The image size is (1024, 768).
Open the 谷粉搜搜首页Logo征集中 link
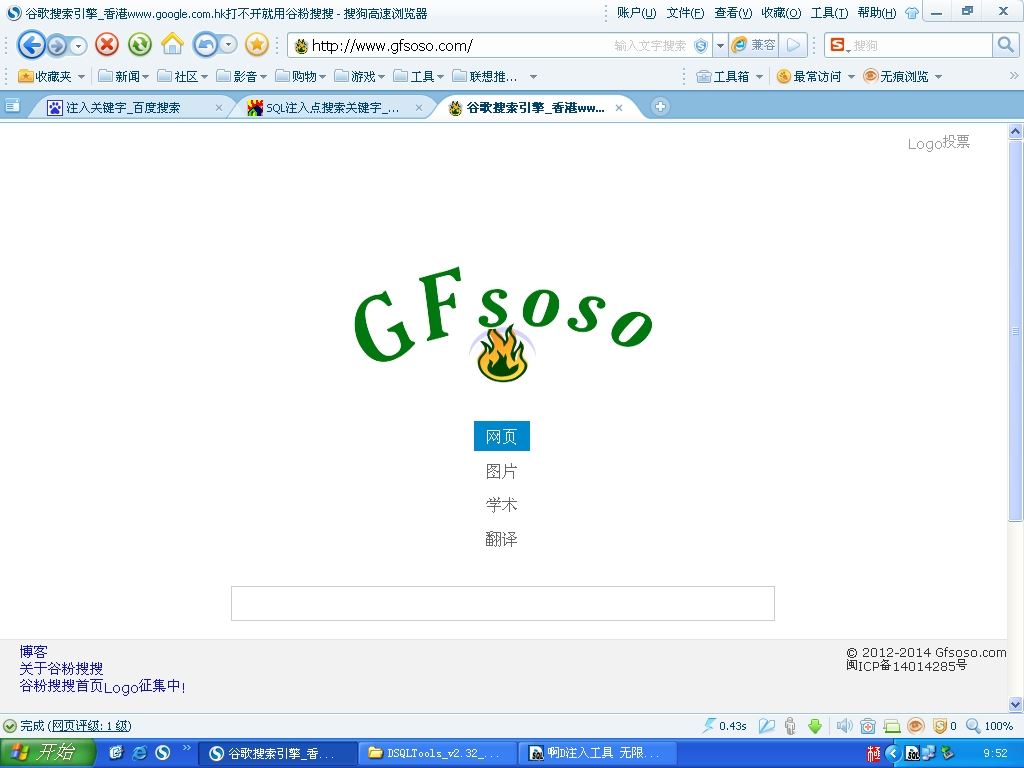[103, 686]
